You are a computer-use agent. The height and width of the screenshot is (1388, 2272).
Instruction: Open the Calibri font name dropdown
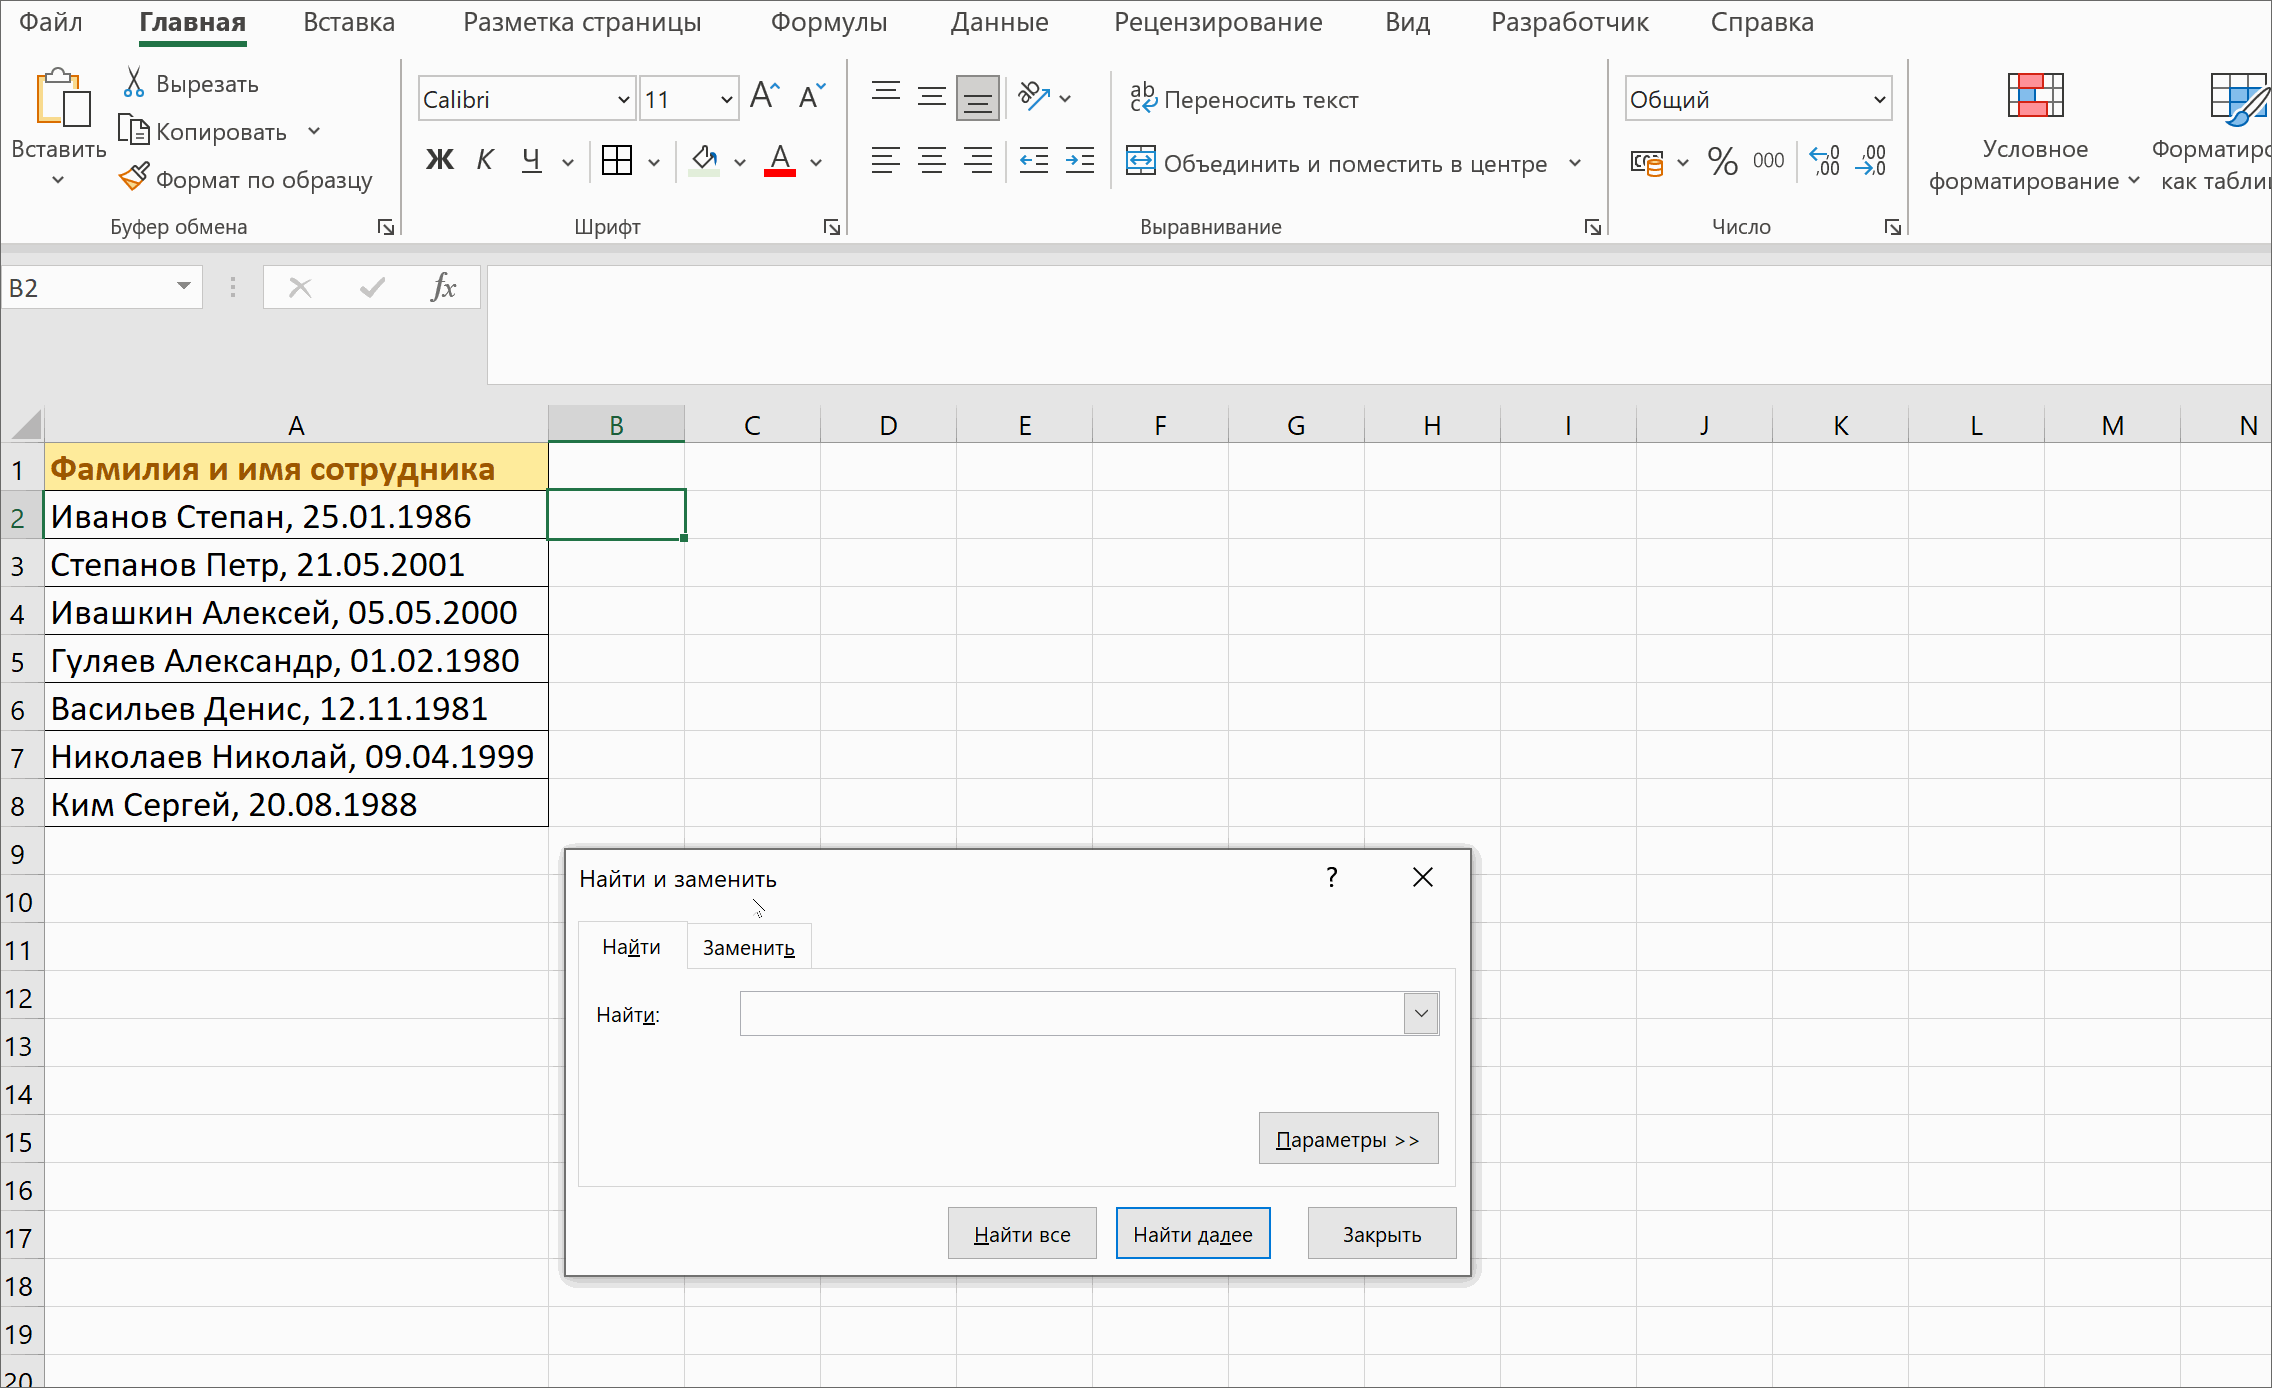623,99
